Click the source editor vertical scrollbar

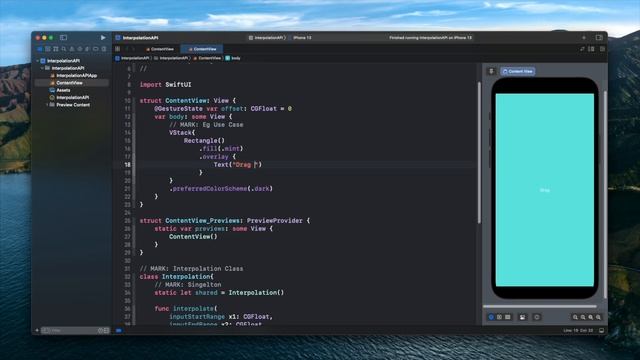[479, 153]
